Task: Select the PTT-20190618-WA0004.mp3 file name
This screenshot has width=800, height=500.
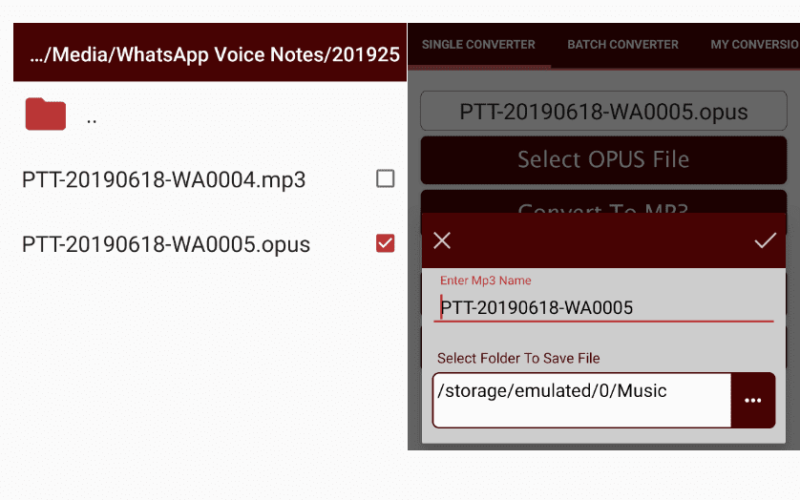Action: pos(164,180)
